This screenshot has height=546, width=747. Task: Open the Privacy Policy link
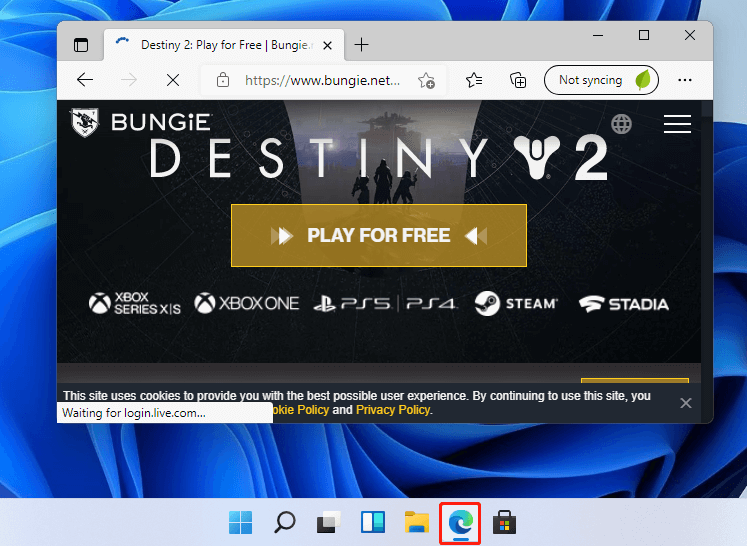pyautogui.click(x=393, y=410)
